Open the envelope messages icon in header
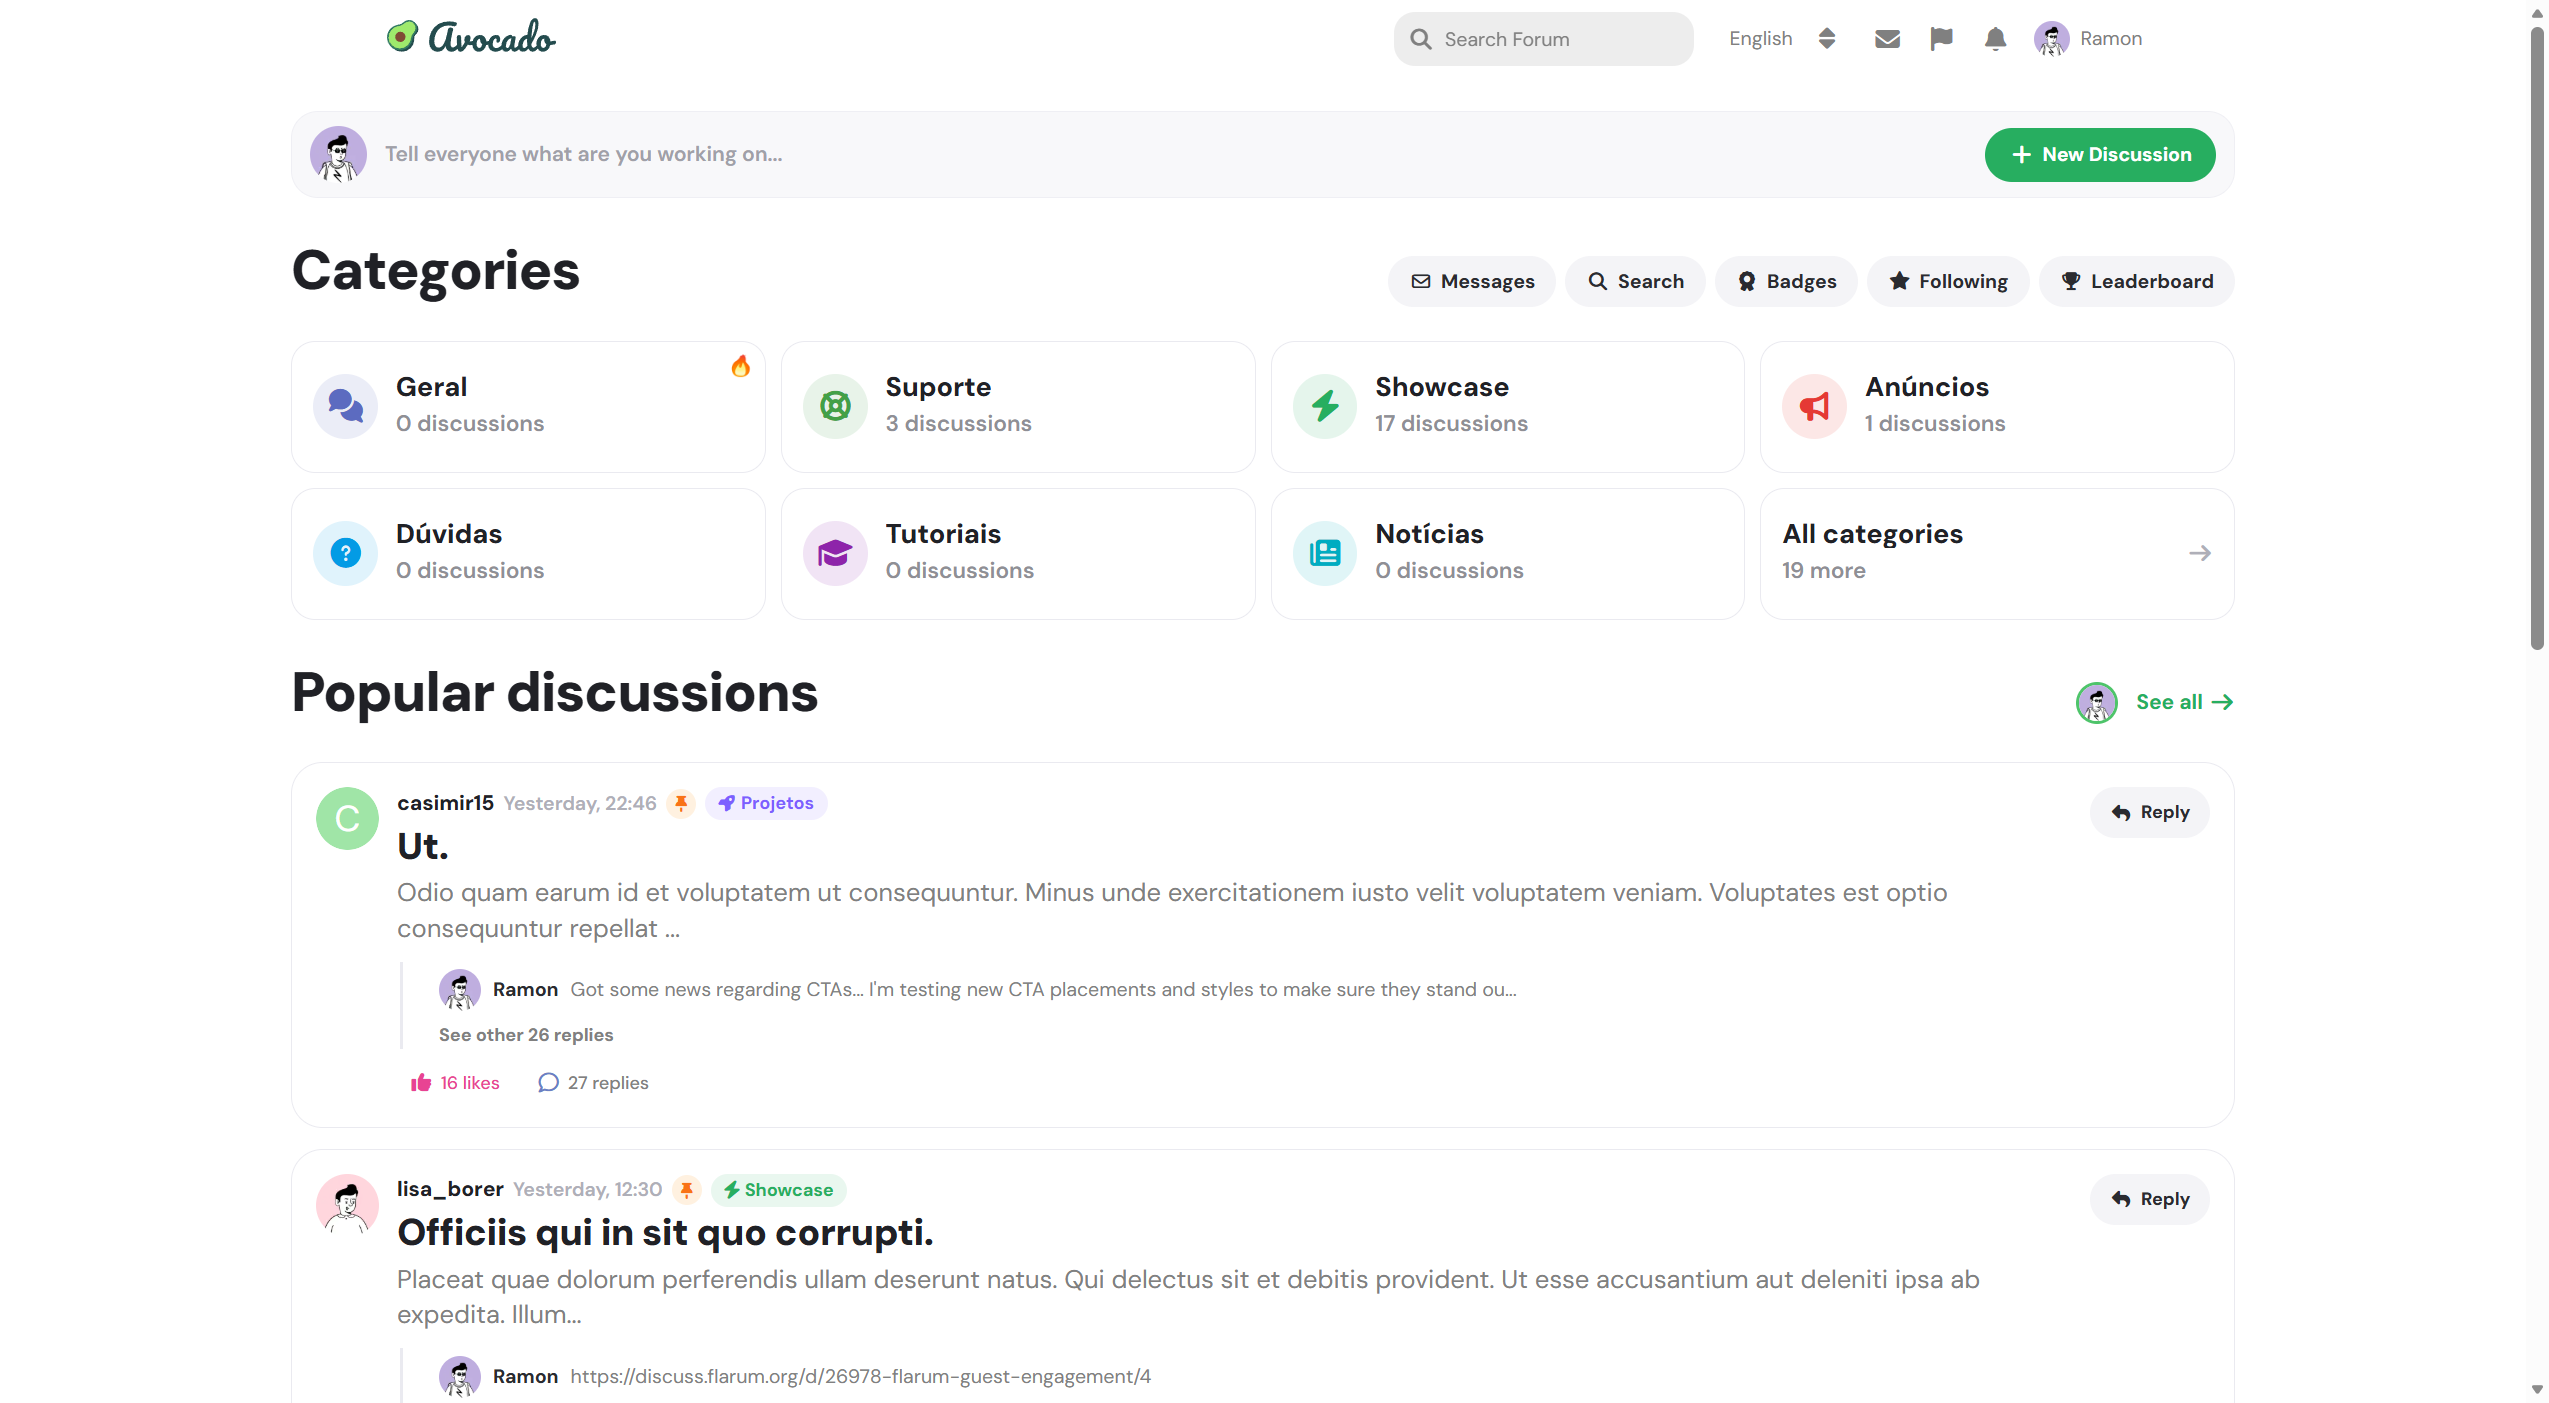Screen dimensions: 2549x1403 pos(1887,39)
